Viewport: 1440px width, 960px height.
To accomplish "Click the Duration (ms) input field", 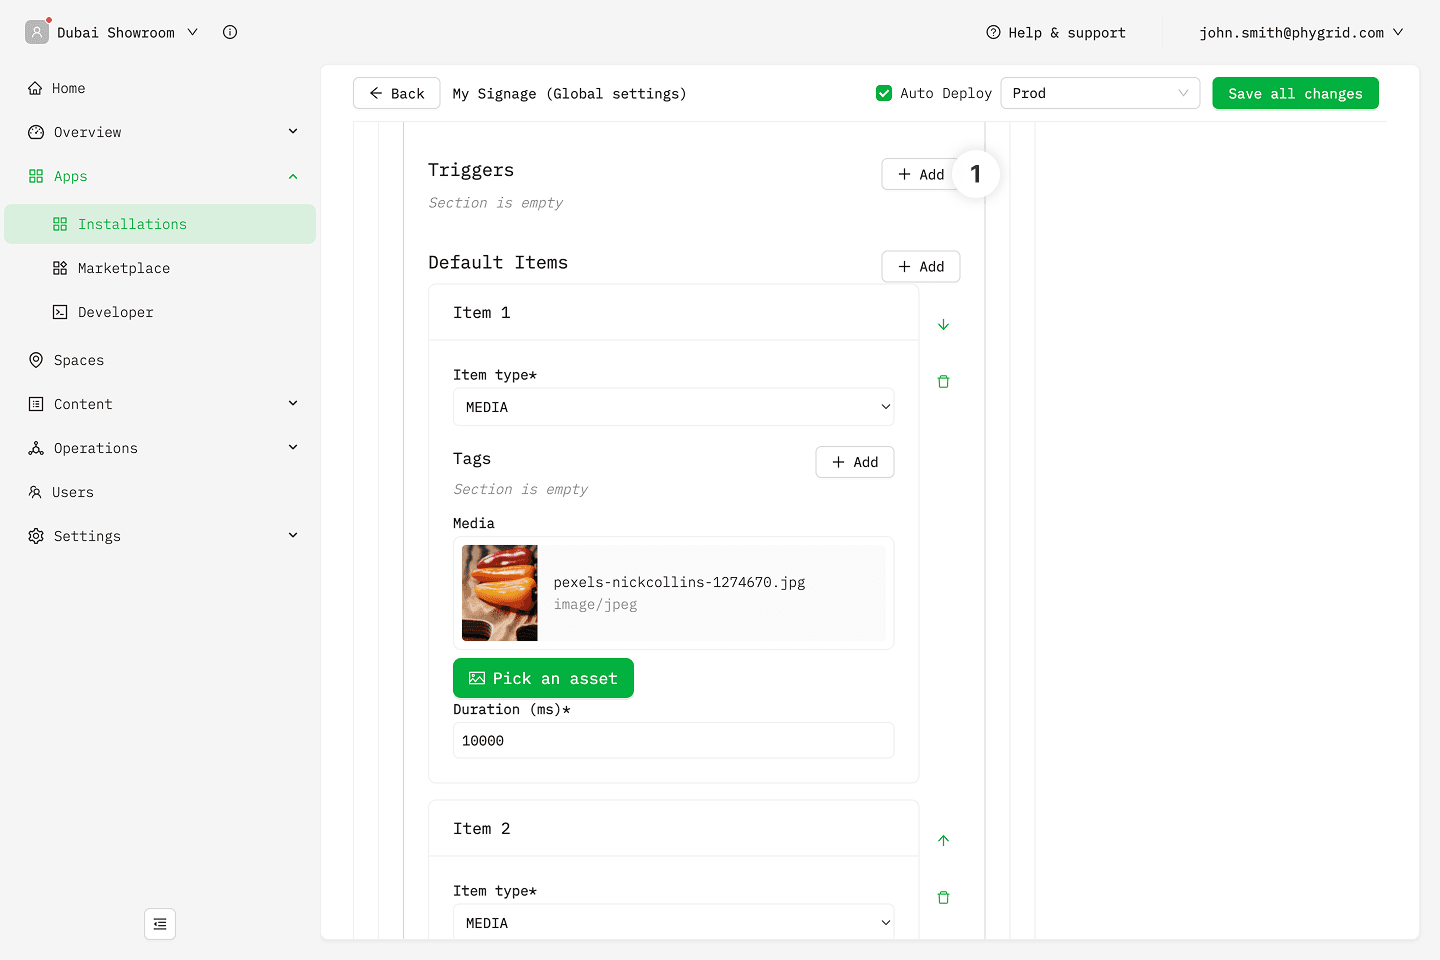I will pos(673,741).
